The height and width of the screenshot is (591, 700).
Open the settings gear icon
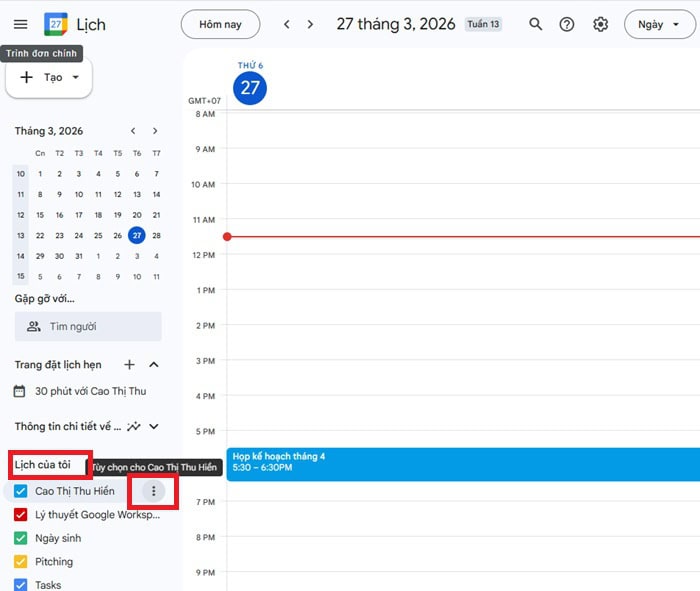click(x=600, y=24)
